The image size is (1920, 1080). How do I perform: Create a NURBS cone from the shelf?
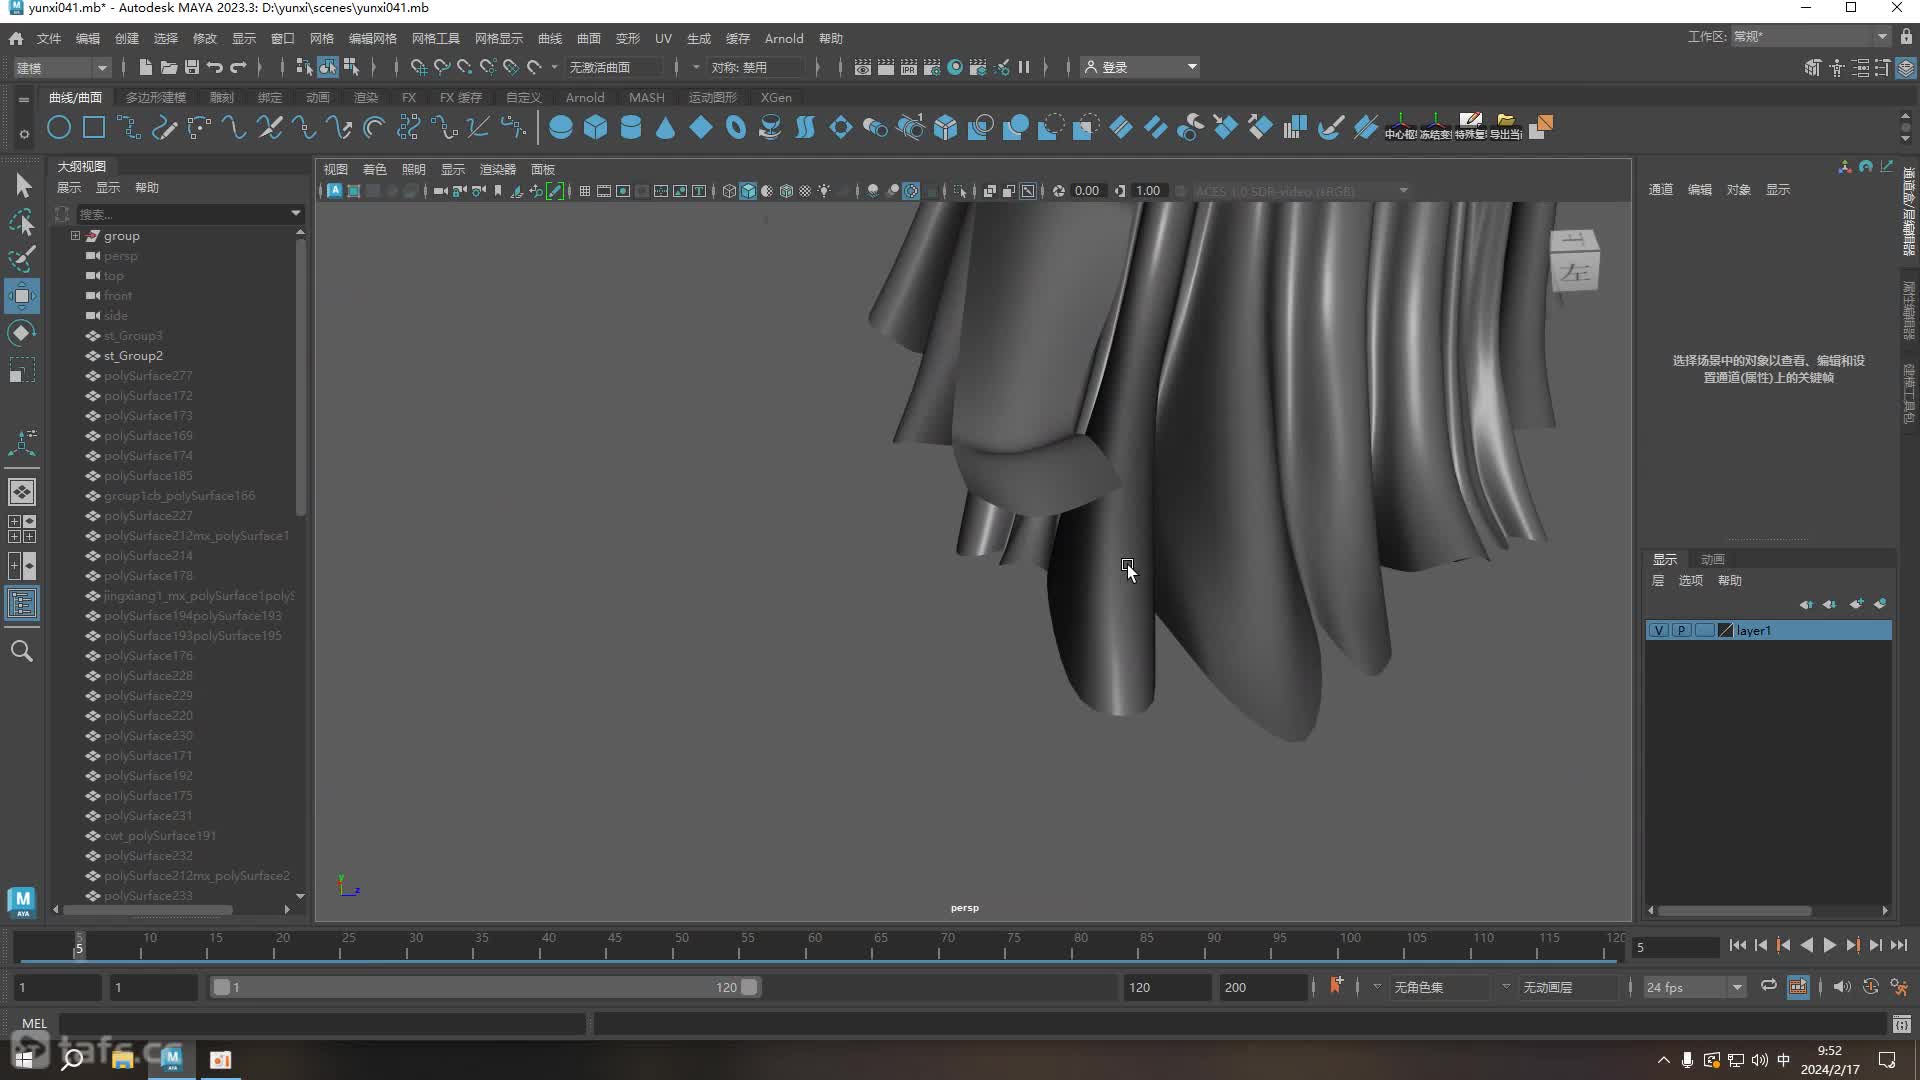[x=666, y=128]
